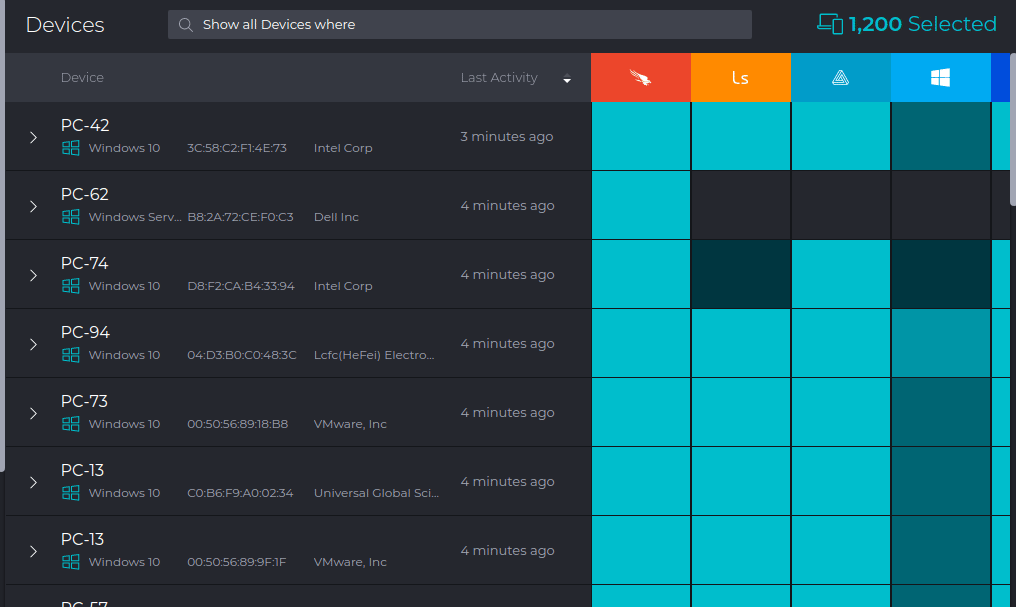Click PC-74's dark cell in the Lansweeper column
The image size is (1016, 607).
[740, 274]
